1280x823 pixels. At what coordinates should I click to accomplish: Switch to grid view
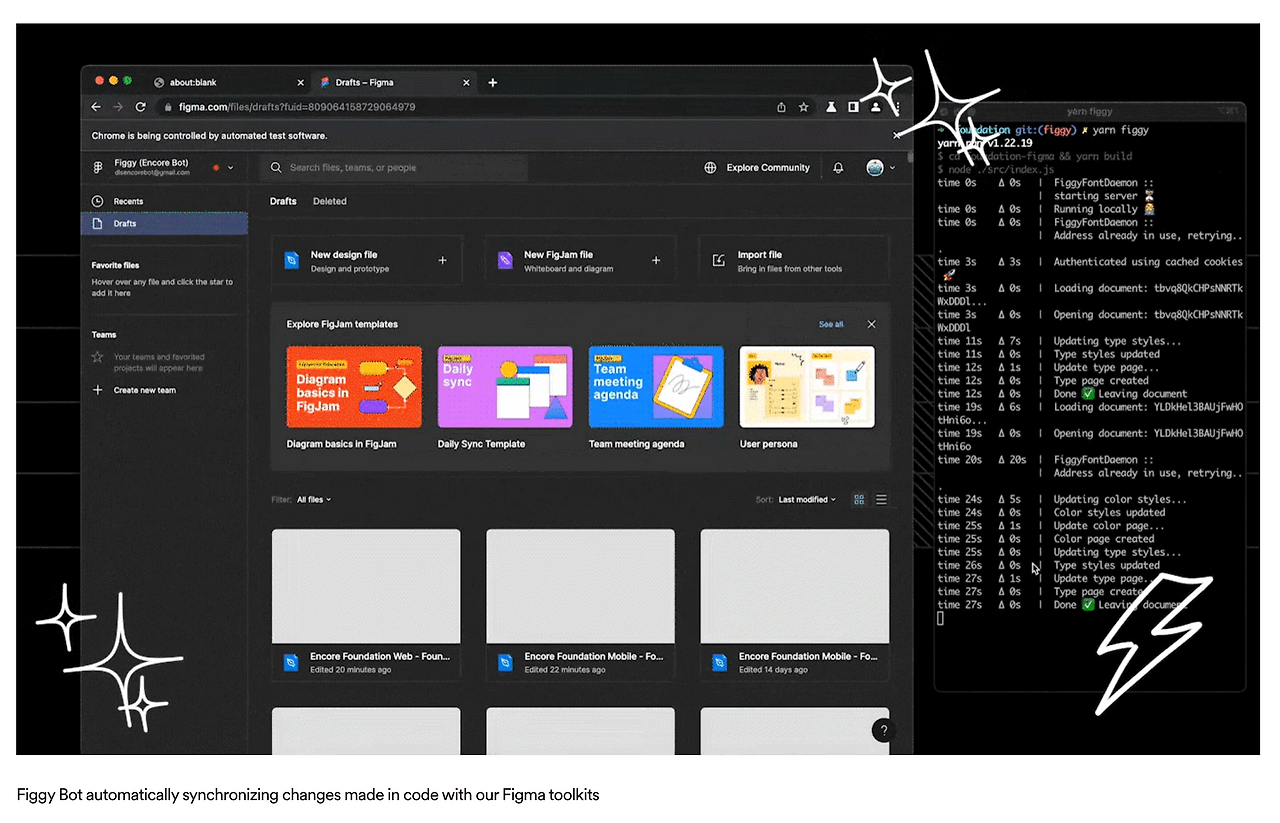click(x=859, y=499)
